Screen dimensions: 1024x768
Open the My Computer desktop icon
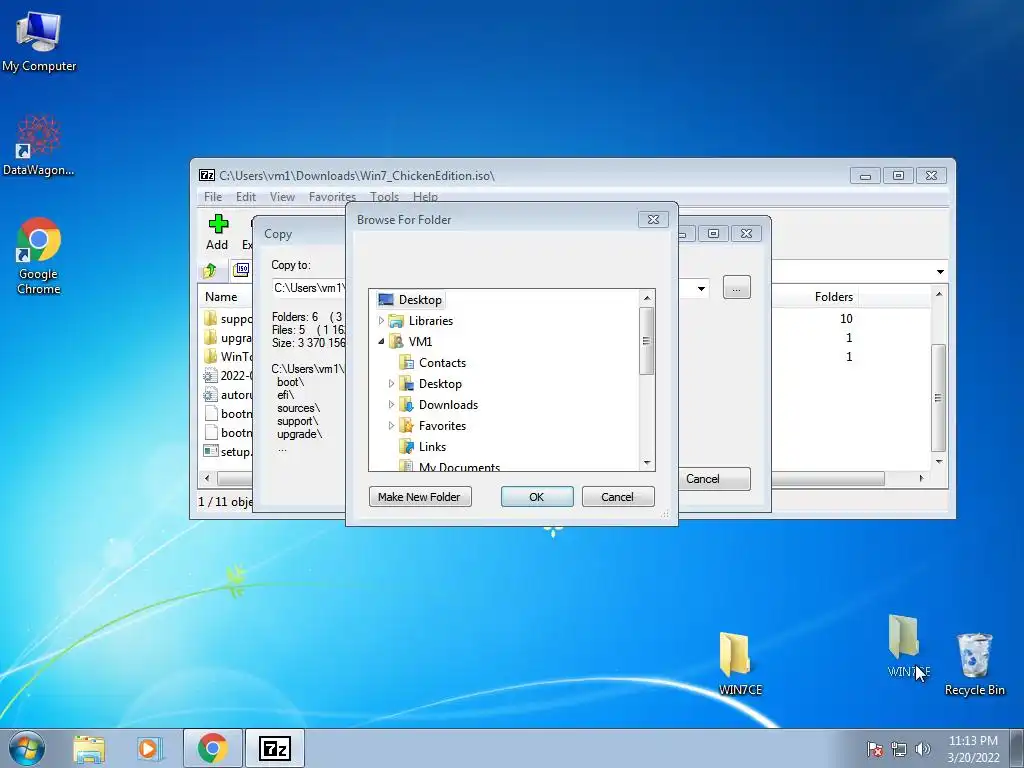[x=39, y=41]
